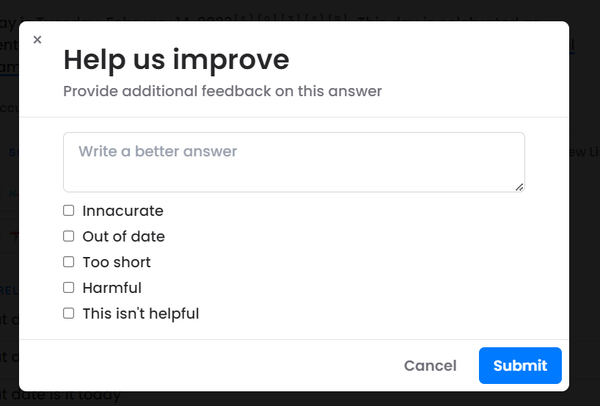Enable the Too short checkbox
The height and width of the screenshot is (406, 600).
pos(69,262)
